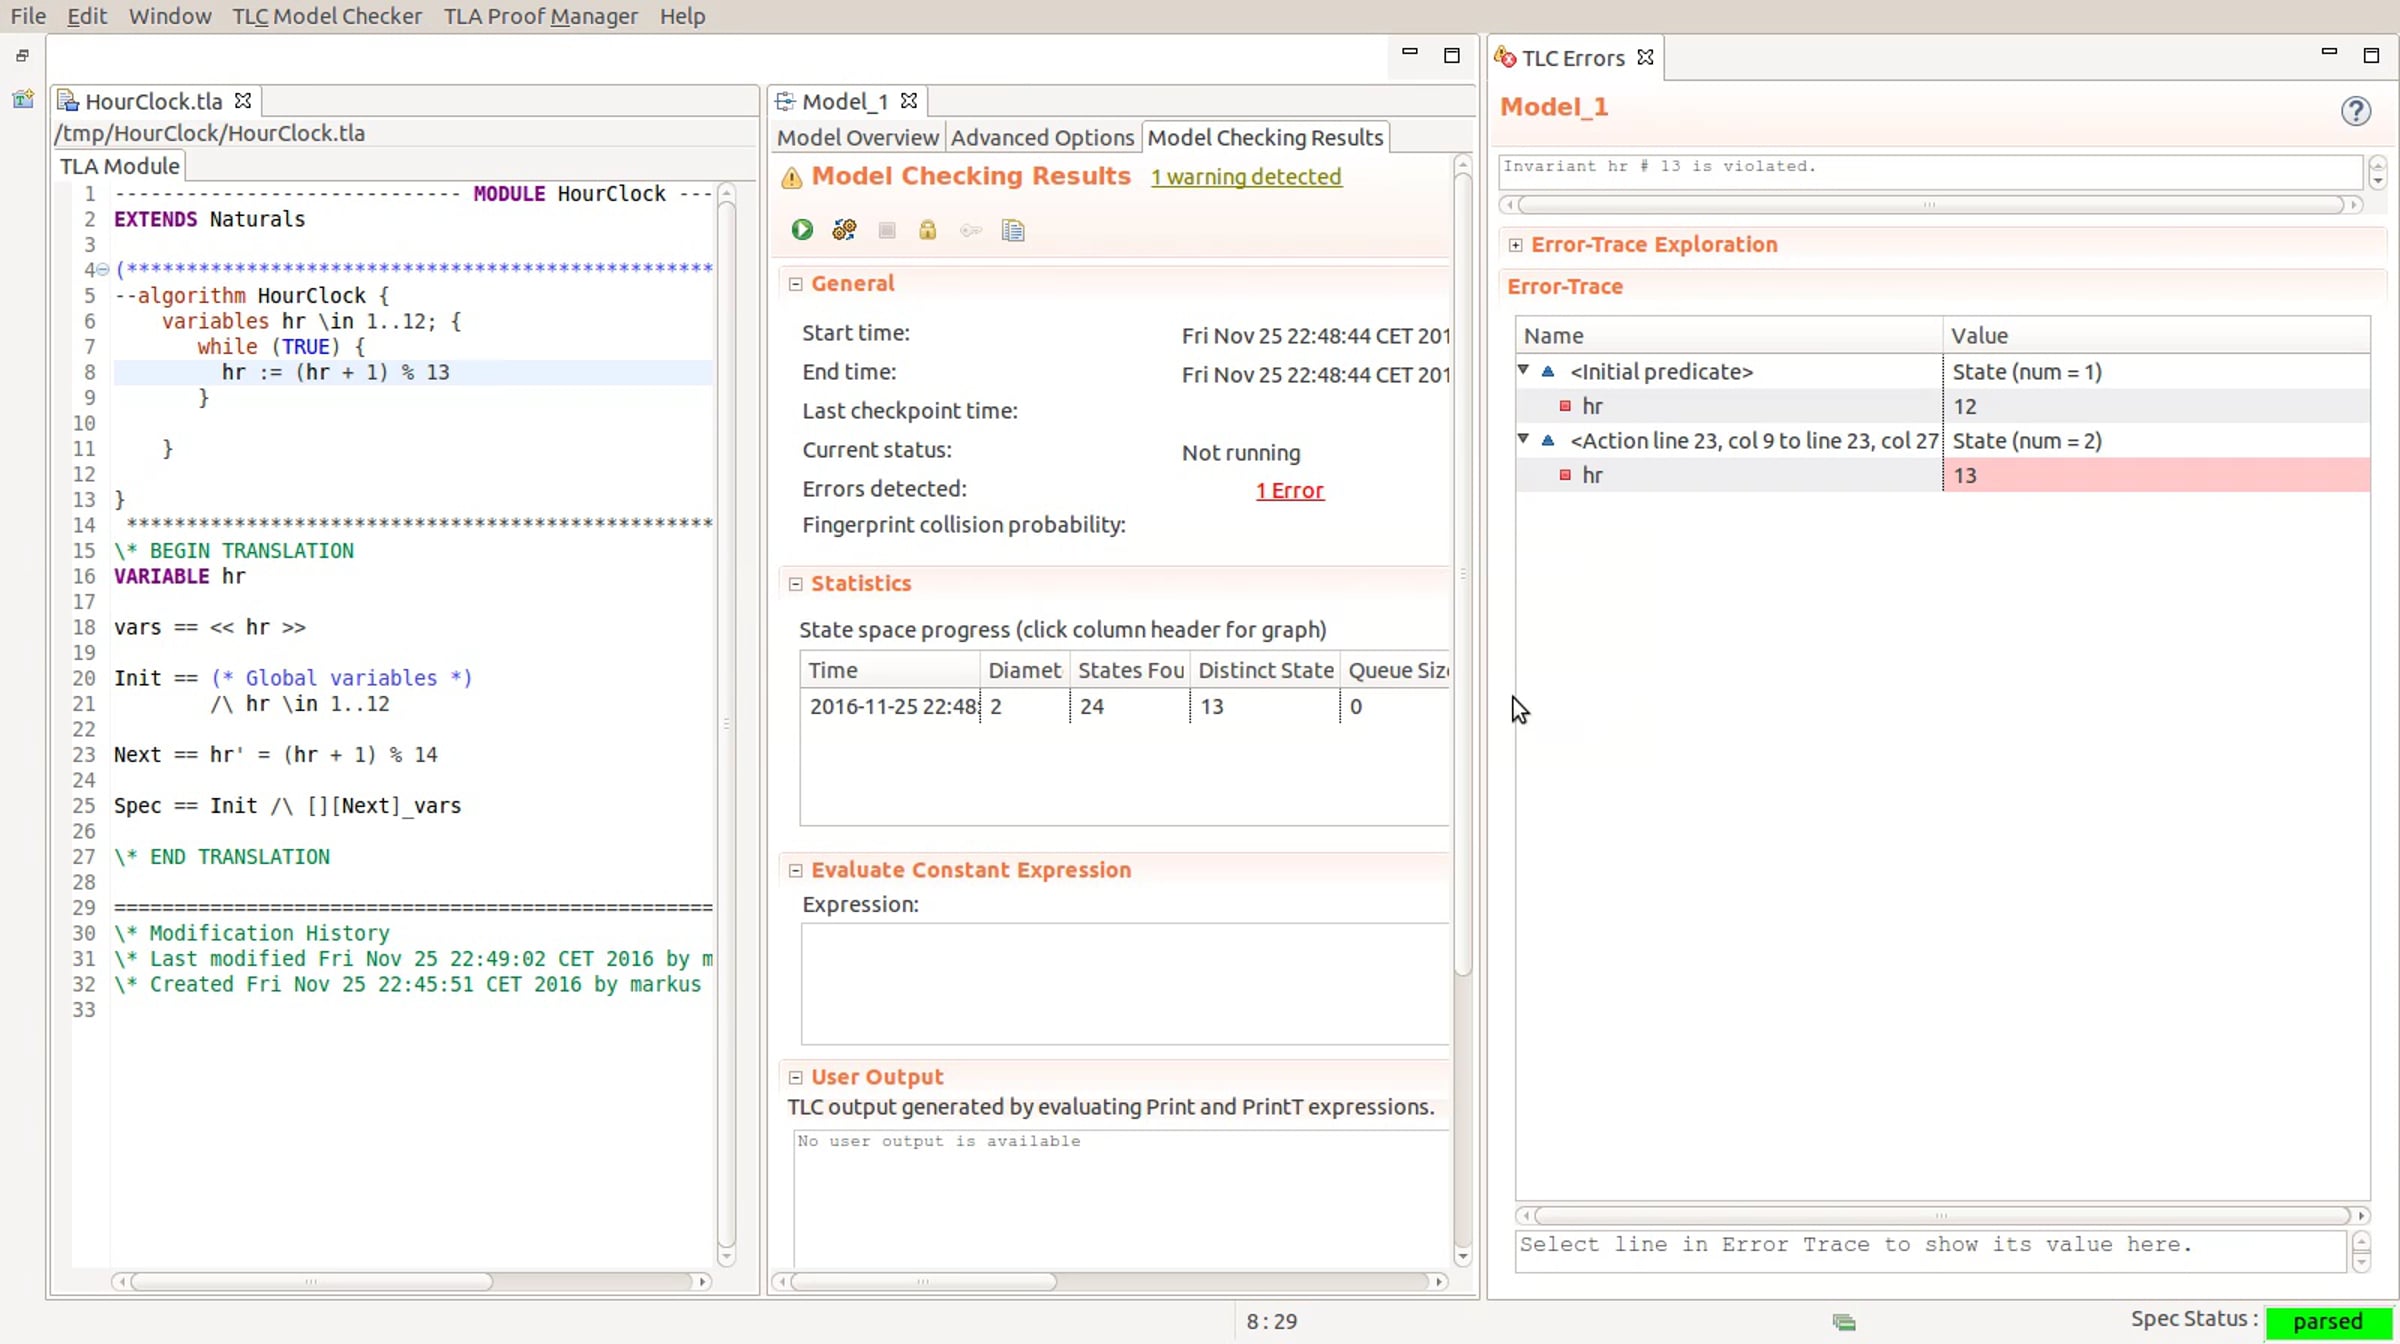Run TLC with the green play icon
This screenshot has width=2400, height=1344.
pos(802,230)
